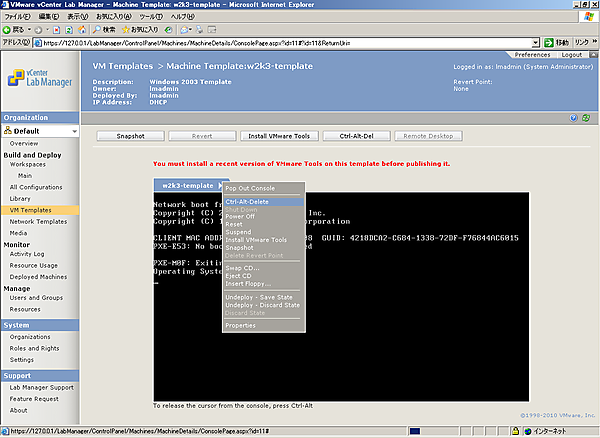The width and height of the screenshot is (600, 438).
Task: Click the Logout link
Action: (572, 55)
